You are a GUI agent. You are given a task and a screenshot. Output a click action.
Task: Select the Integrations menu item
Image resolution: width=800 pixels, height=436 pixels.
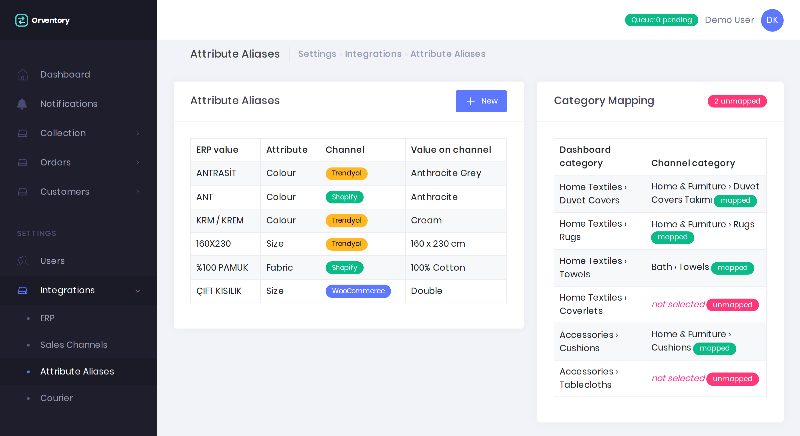click(67, 290)
